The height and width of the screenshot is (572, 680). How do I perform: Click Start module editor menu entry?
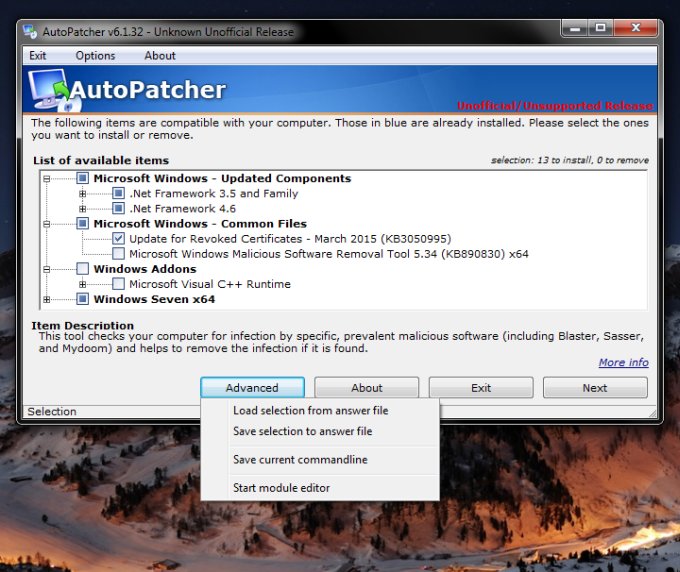281,488
